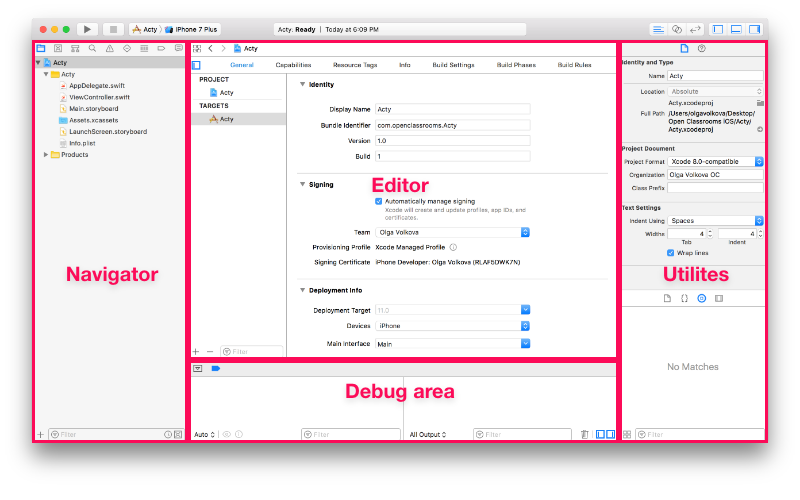Switch to the Resource Tags tab
This screenshot has width=800, height=500.
(x=355, y=65)
